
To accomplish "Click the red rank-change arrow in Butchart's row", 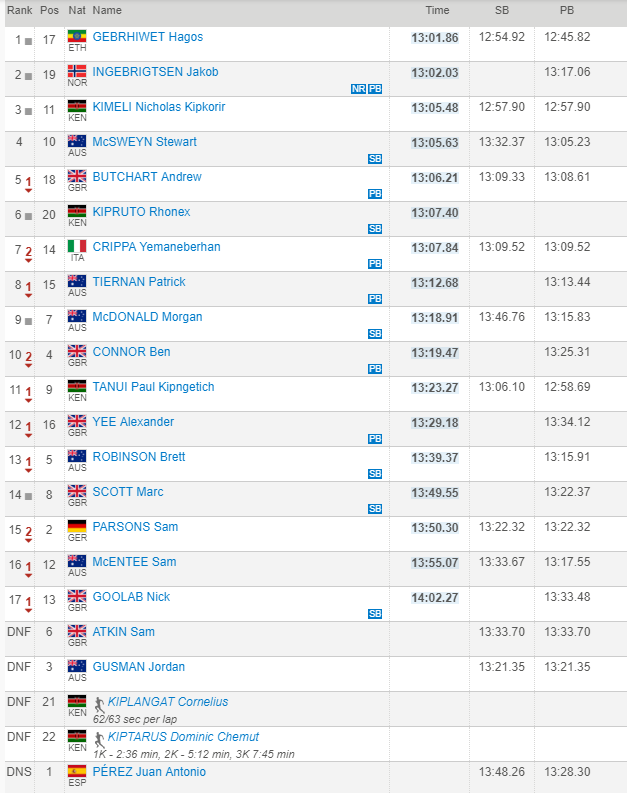I will click(x=29, y=183).
